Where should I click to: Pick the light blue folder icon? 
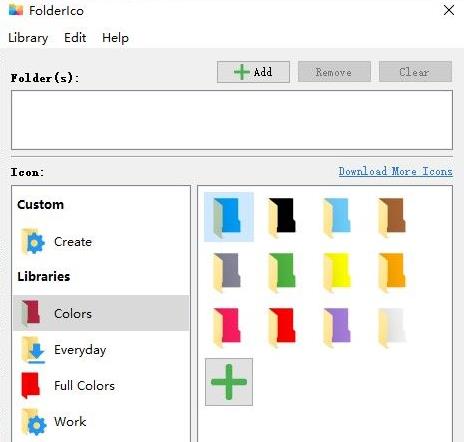point(337,217)
